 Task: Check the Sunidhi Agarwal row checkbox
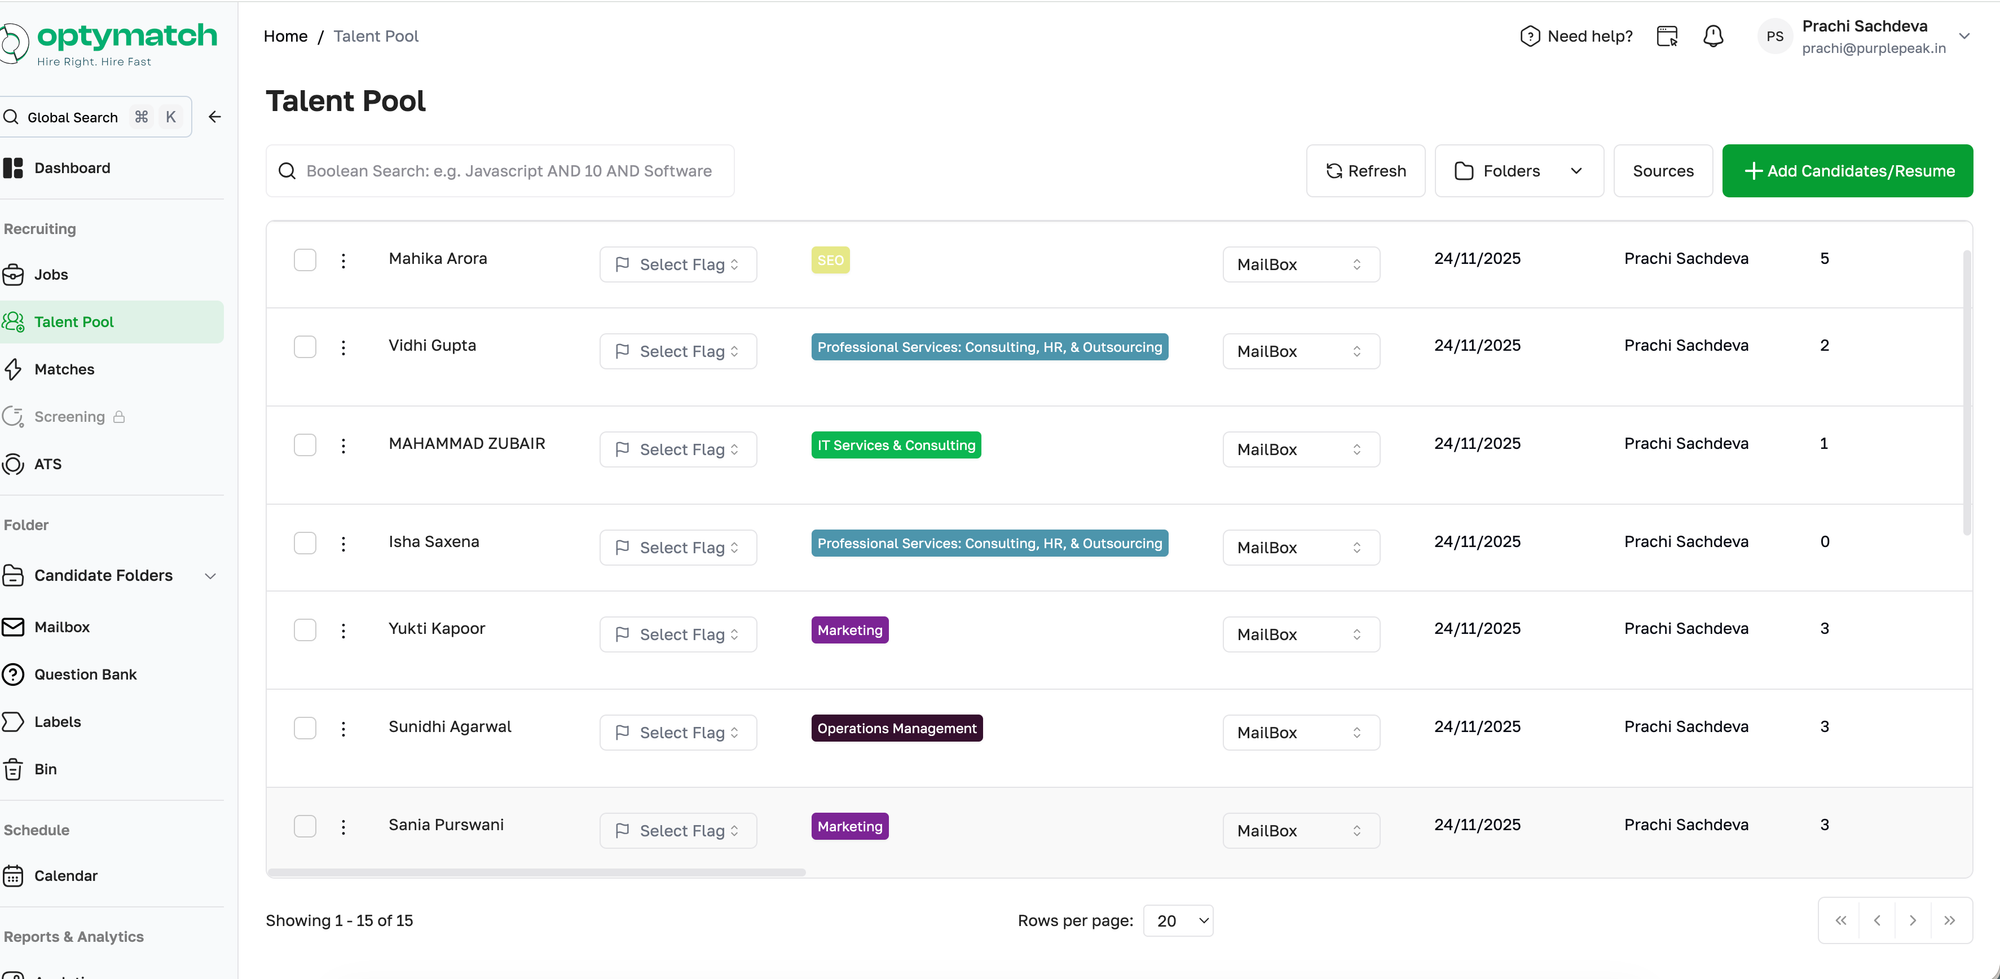[x=305, y=728]
